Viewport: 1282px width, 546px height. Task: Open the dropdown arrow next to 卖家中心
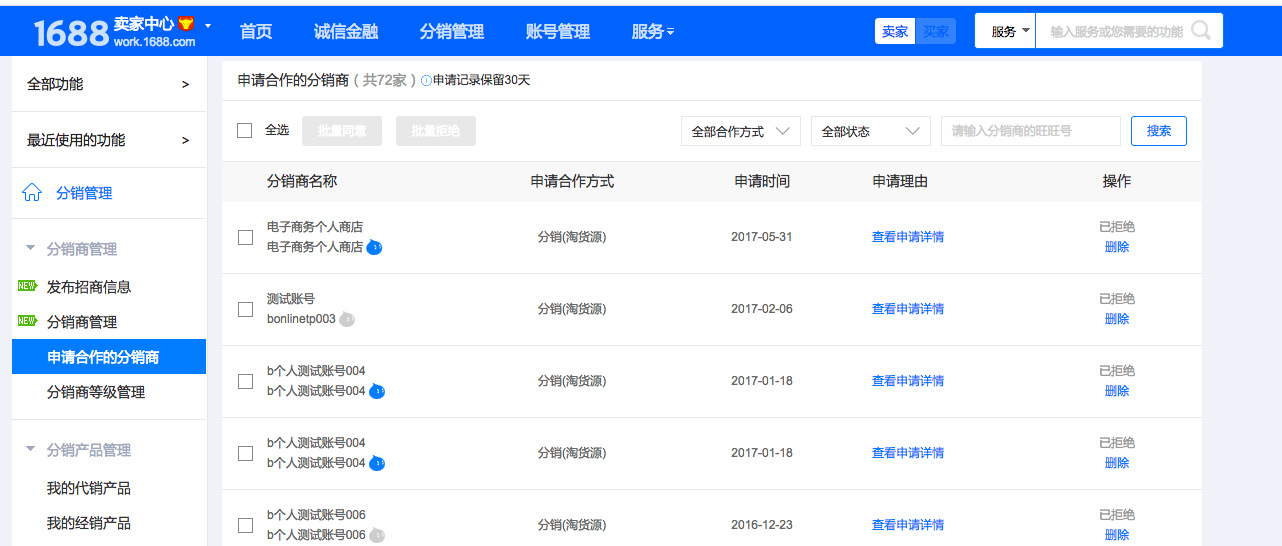click(x=208, y=24)
